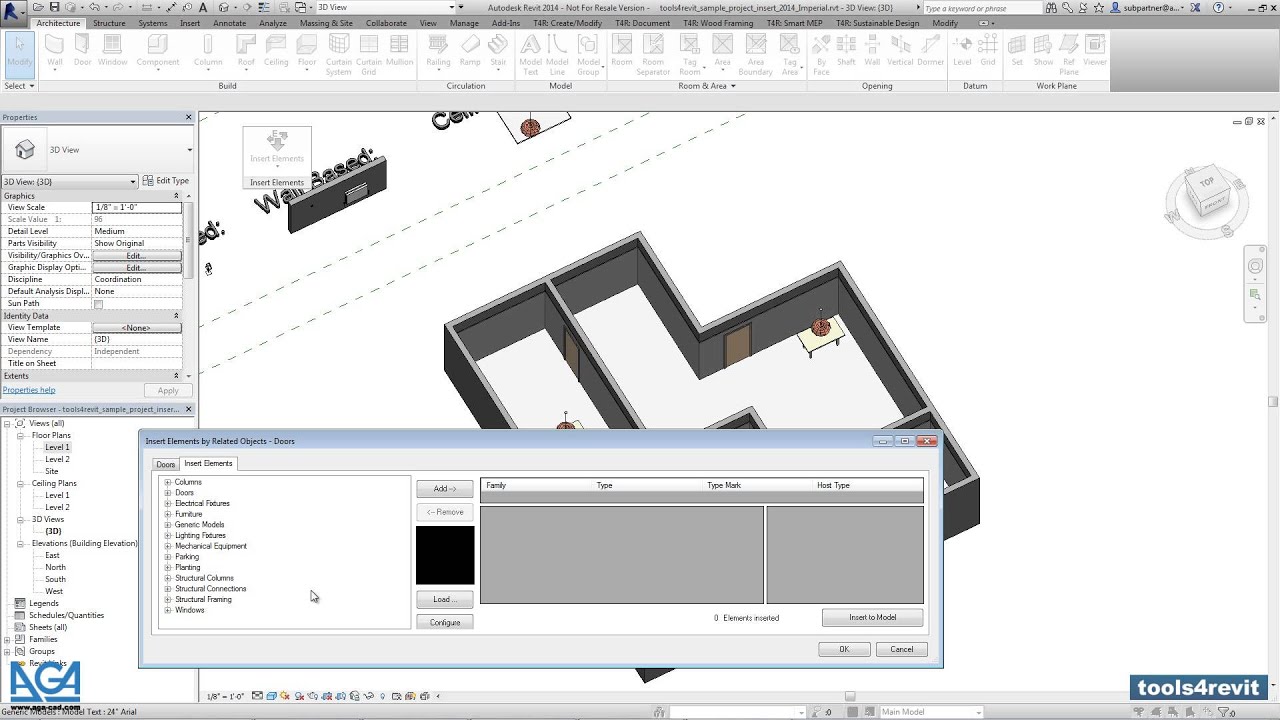Select the Door tool

coord(82,50)
